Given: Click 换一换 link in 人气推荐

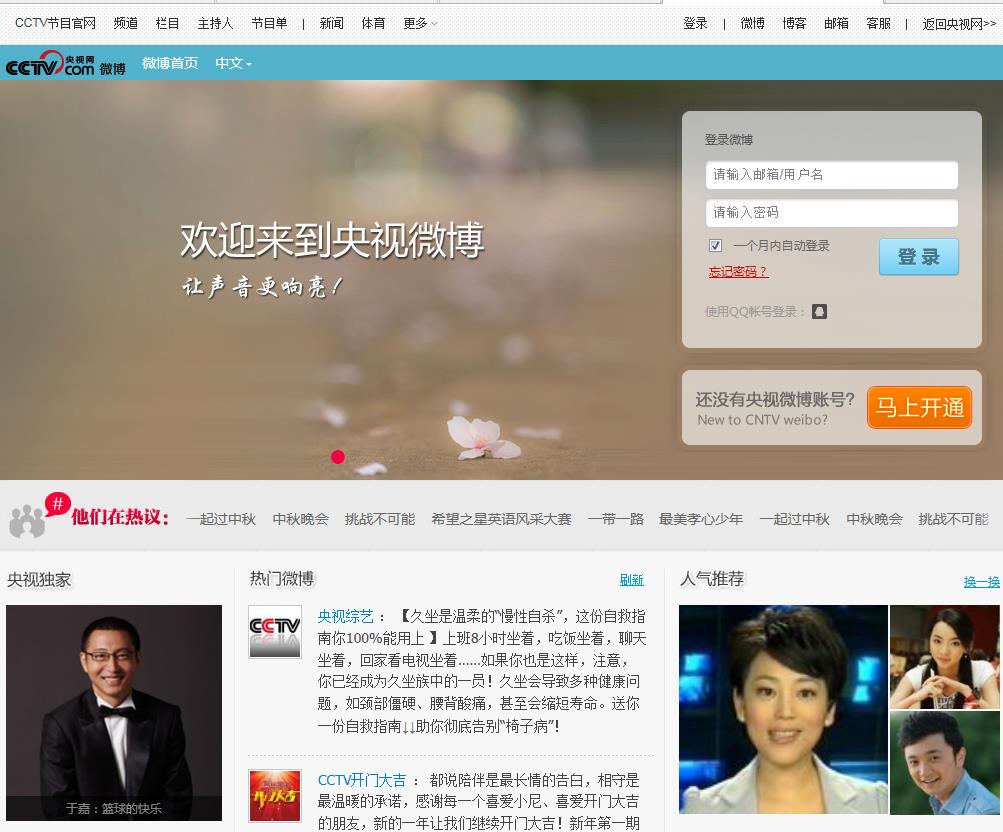Looking at the screenshot, I should pos(981,581).
